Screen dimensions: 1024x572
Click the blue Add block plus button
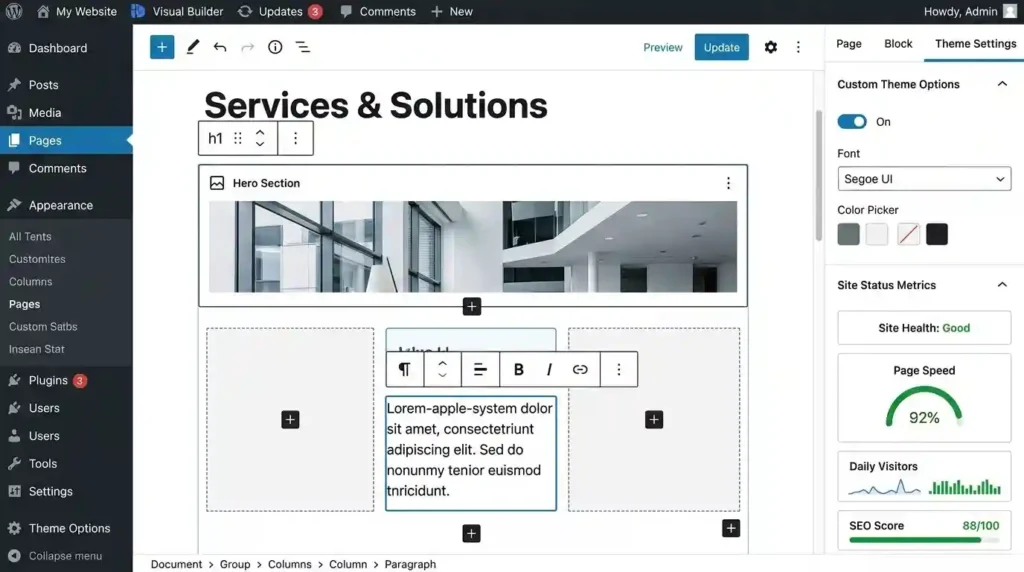point(162,47)
